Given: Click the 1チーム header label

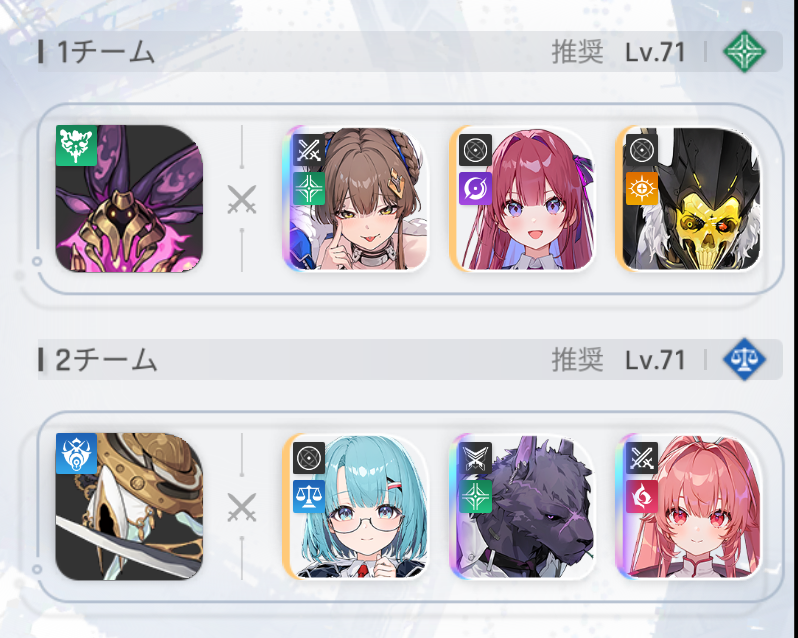Looking at the screenshot, I should coord(106,52).
